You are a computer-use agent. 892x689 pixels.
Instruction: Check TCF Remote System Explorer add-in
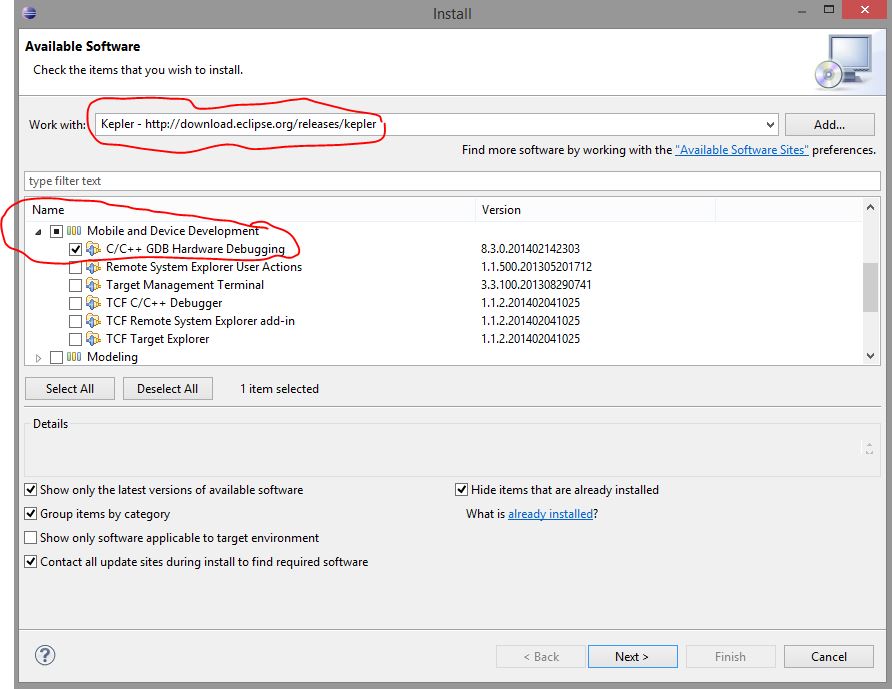coord(75,321)
